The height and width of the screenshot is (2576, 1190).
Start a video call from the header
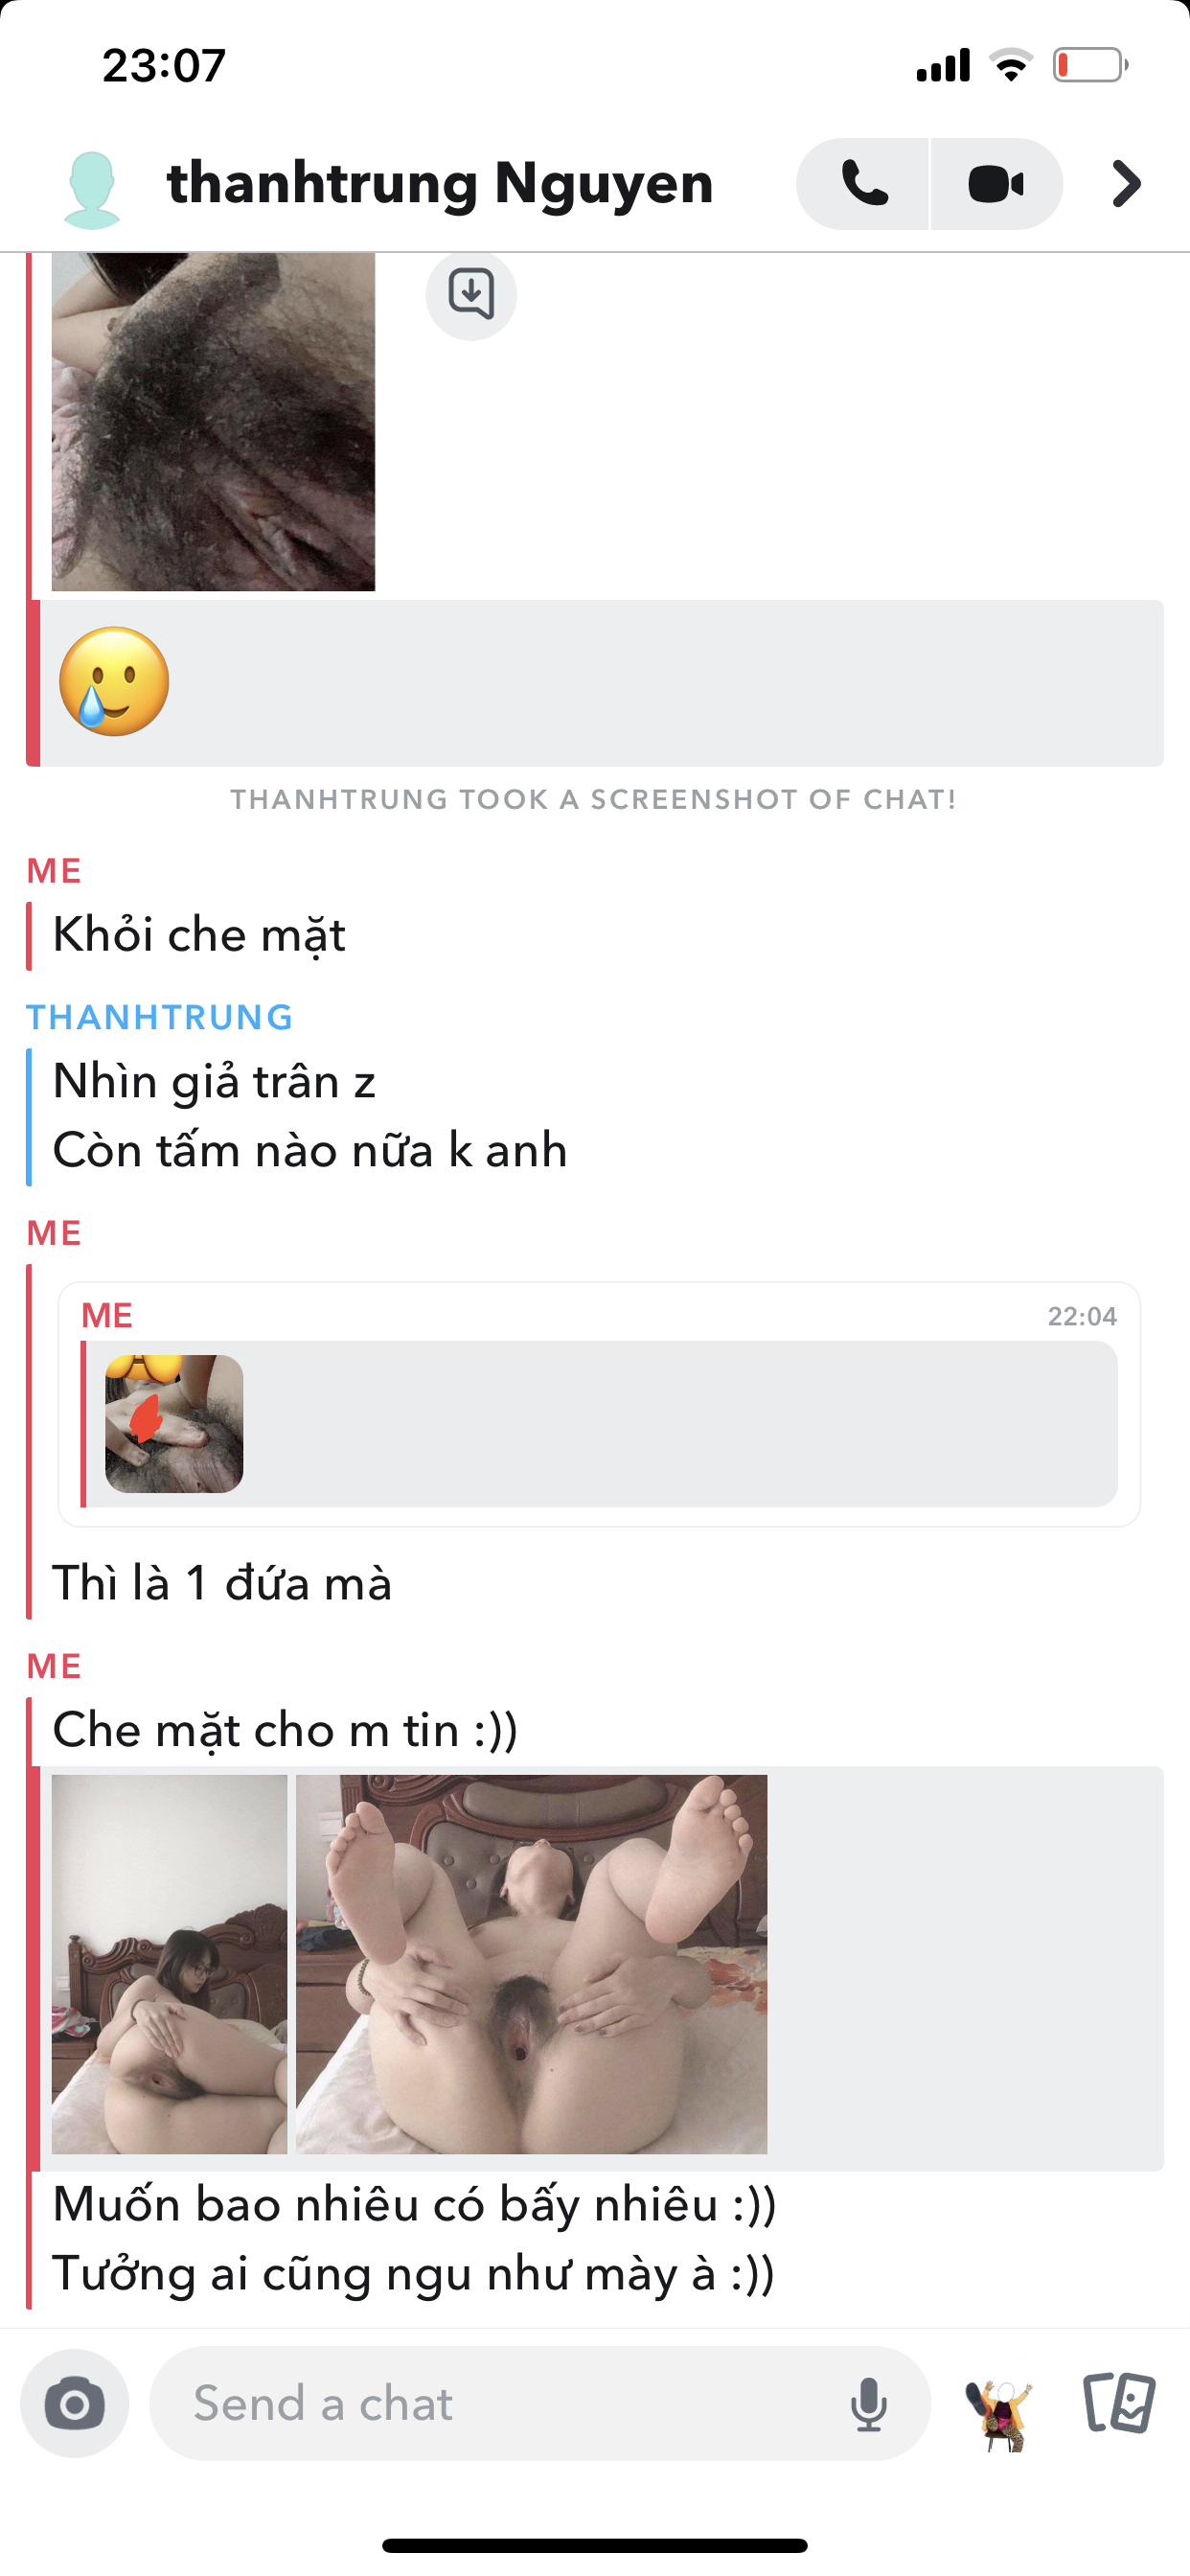pos(997,184)
